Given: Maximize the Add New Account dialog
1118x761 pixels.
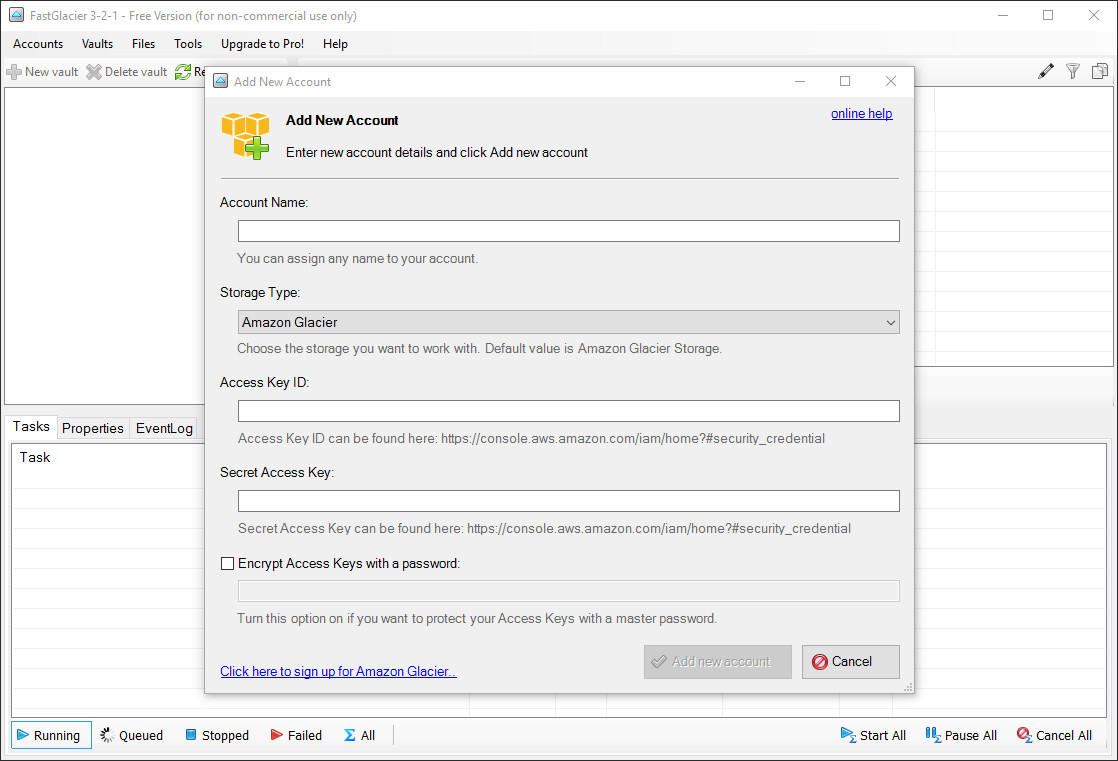Looking at the screenshot, I should coord(845,81).
